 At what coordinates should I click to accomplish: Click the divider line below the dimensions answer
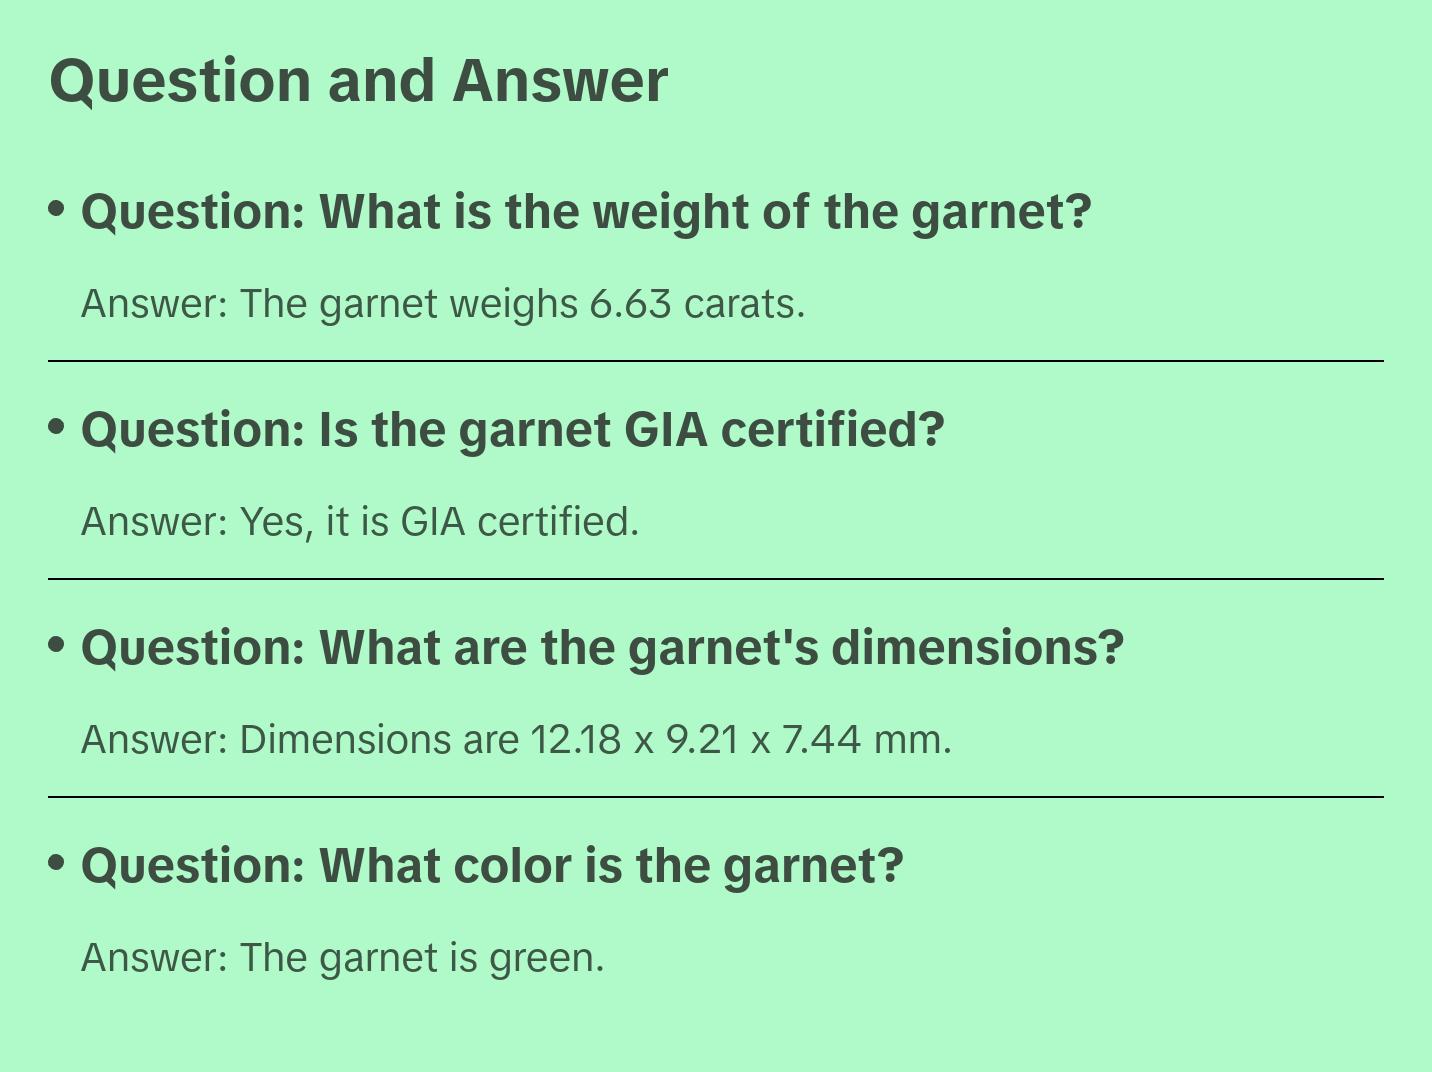coord(716,797)
